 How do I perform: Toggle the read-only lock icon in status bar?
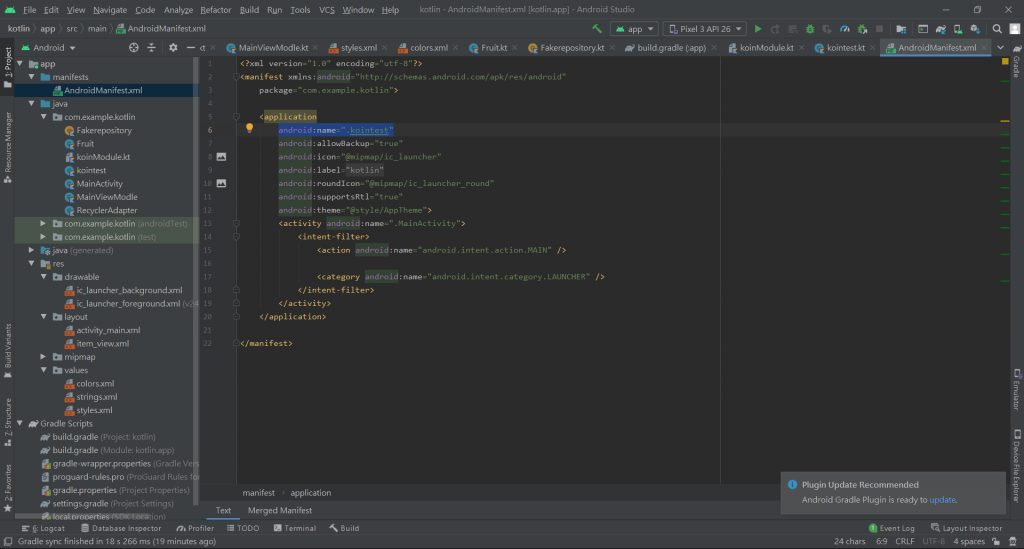995,542
